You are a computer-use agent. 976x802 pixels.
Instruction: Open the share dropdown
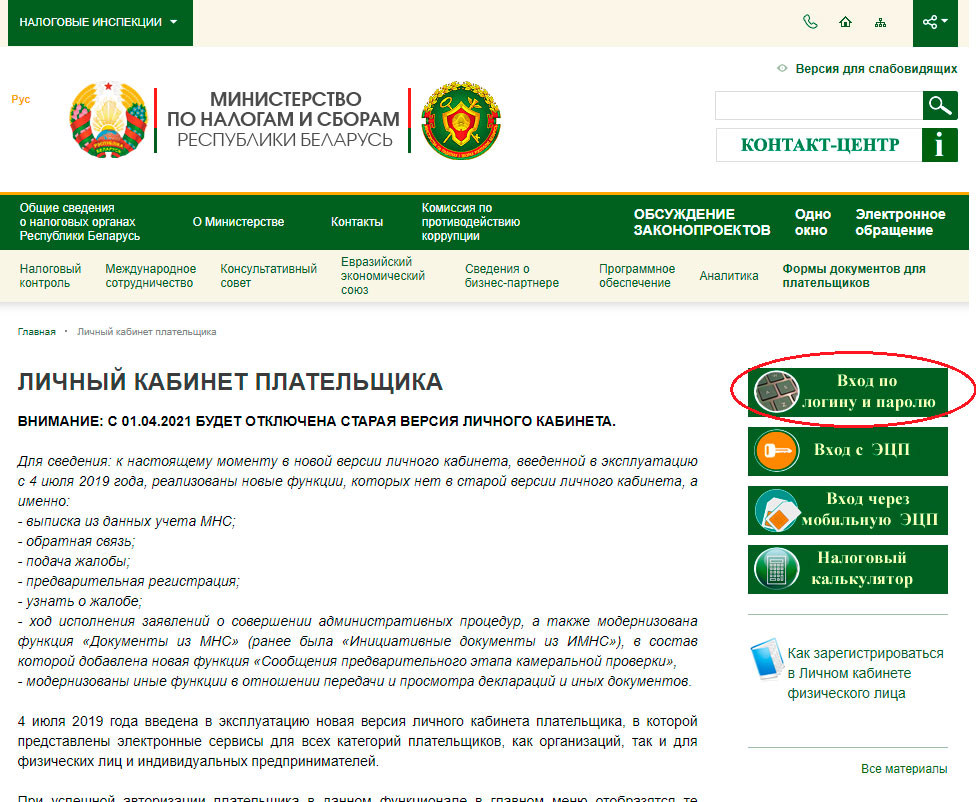935,22
